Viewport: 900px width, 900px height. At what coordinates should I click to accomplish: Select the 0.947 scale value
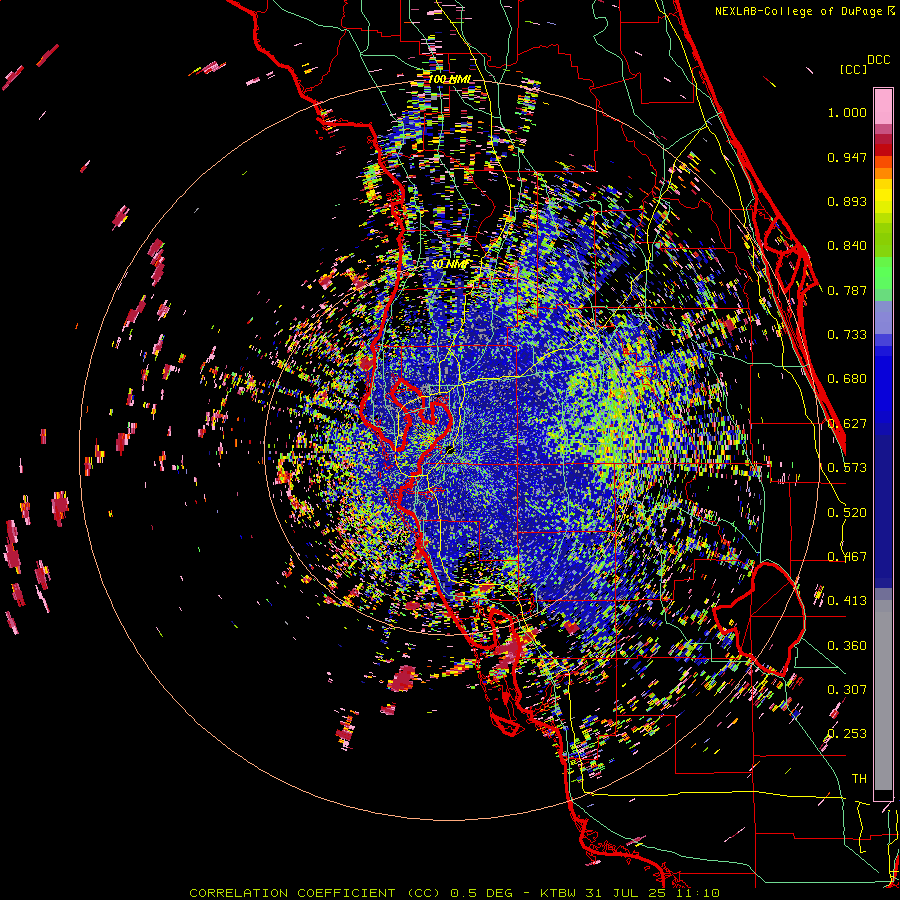(847, 157)
